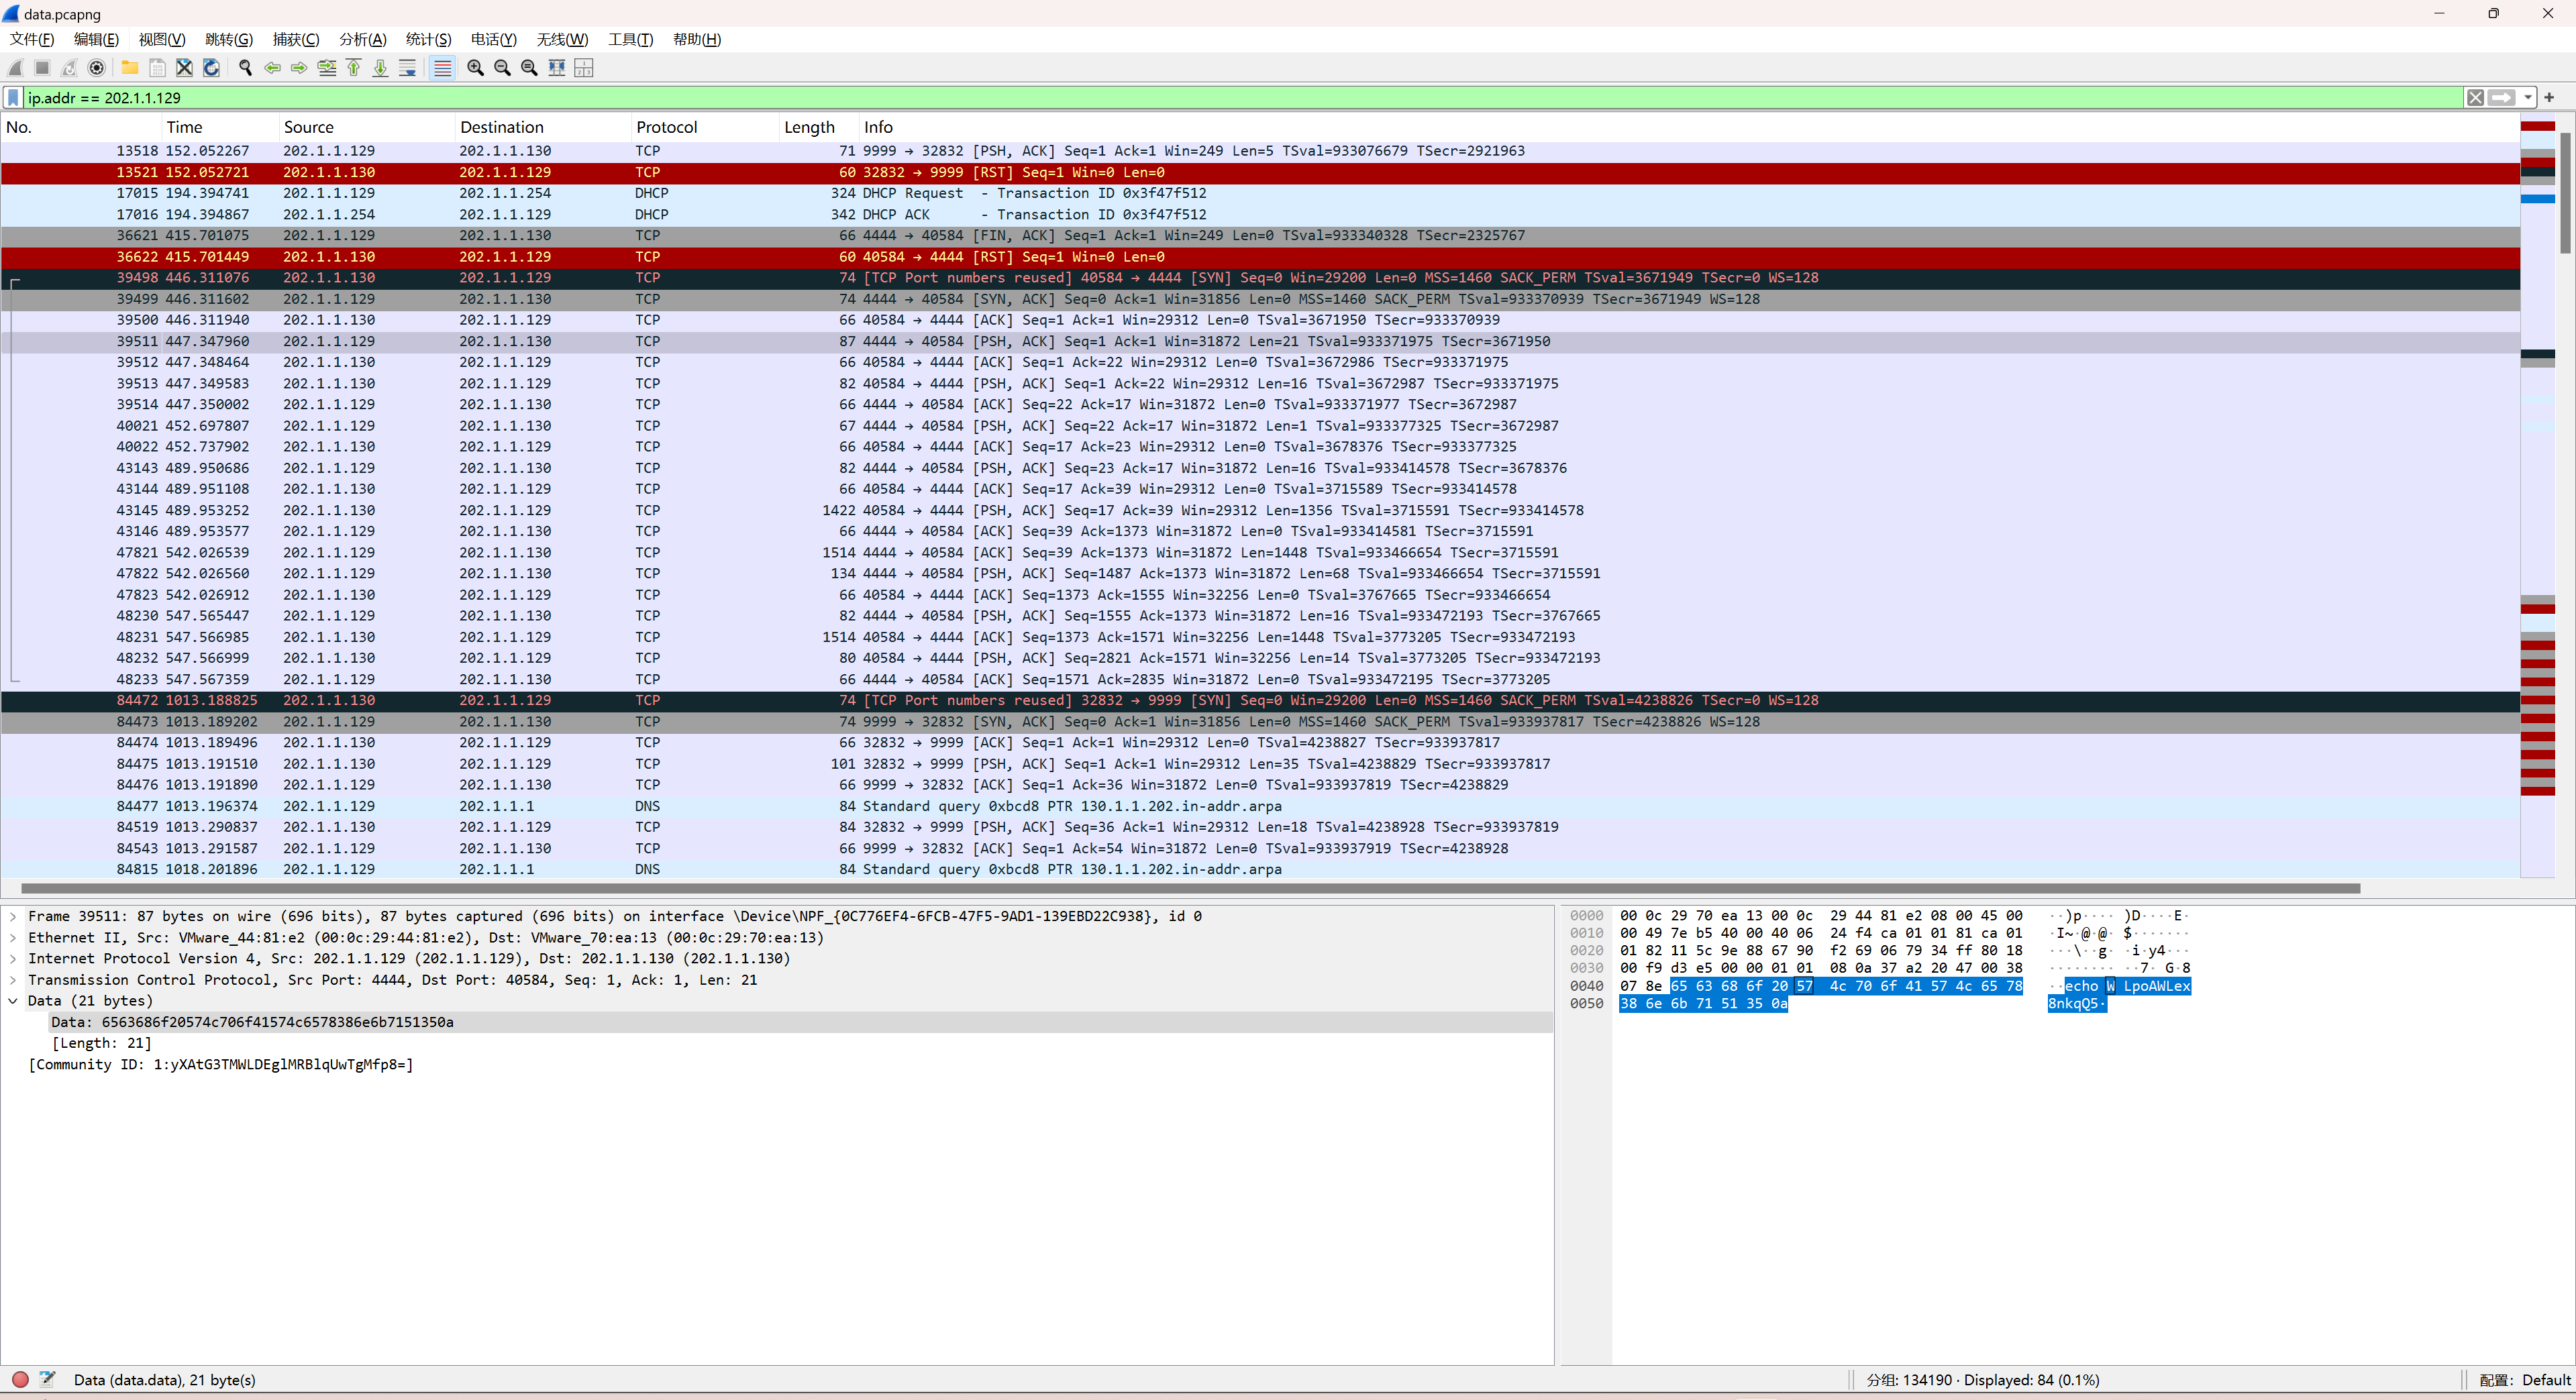Jump to the first packet
2576x1400 pixels.
353,68
